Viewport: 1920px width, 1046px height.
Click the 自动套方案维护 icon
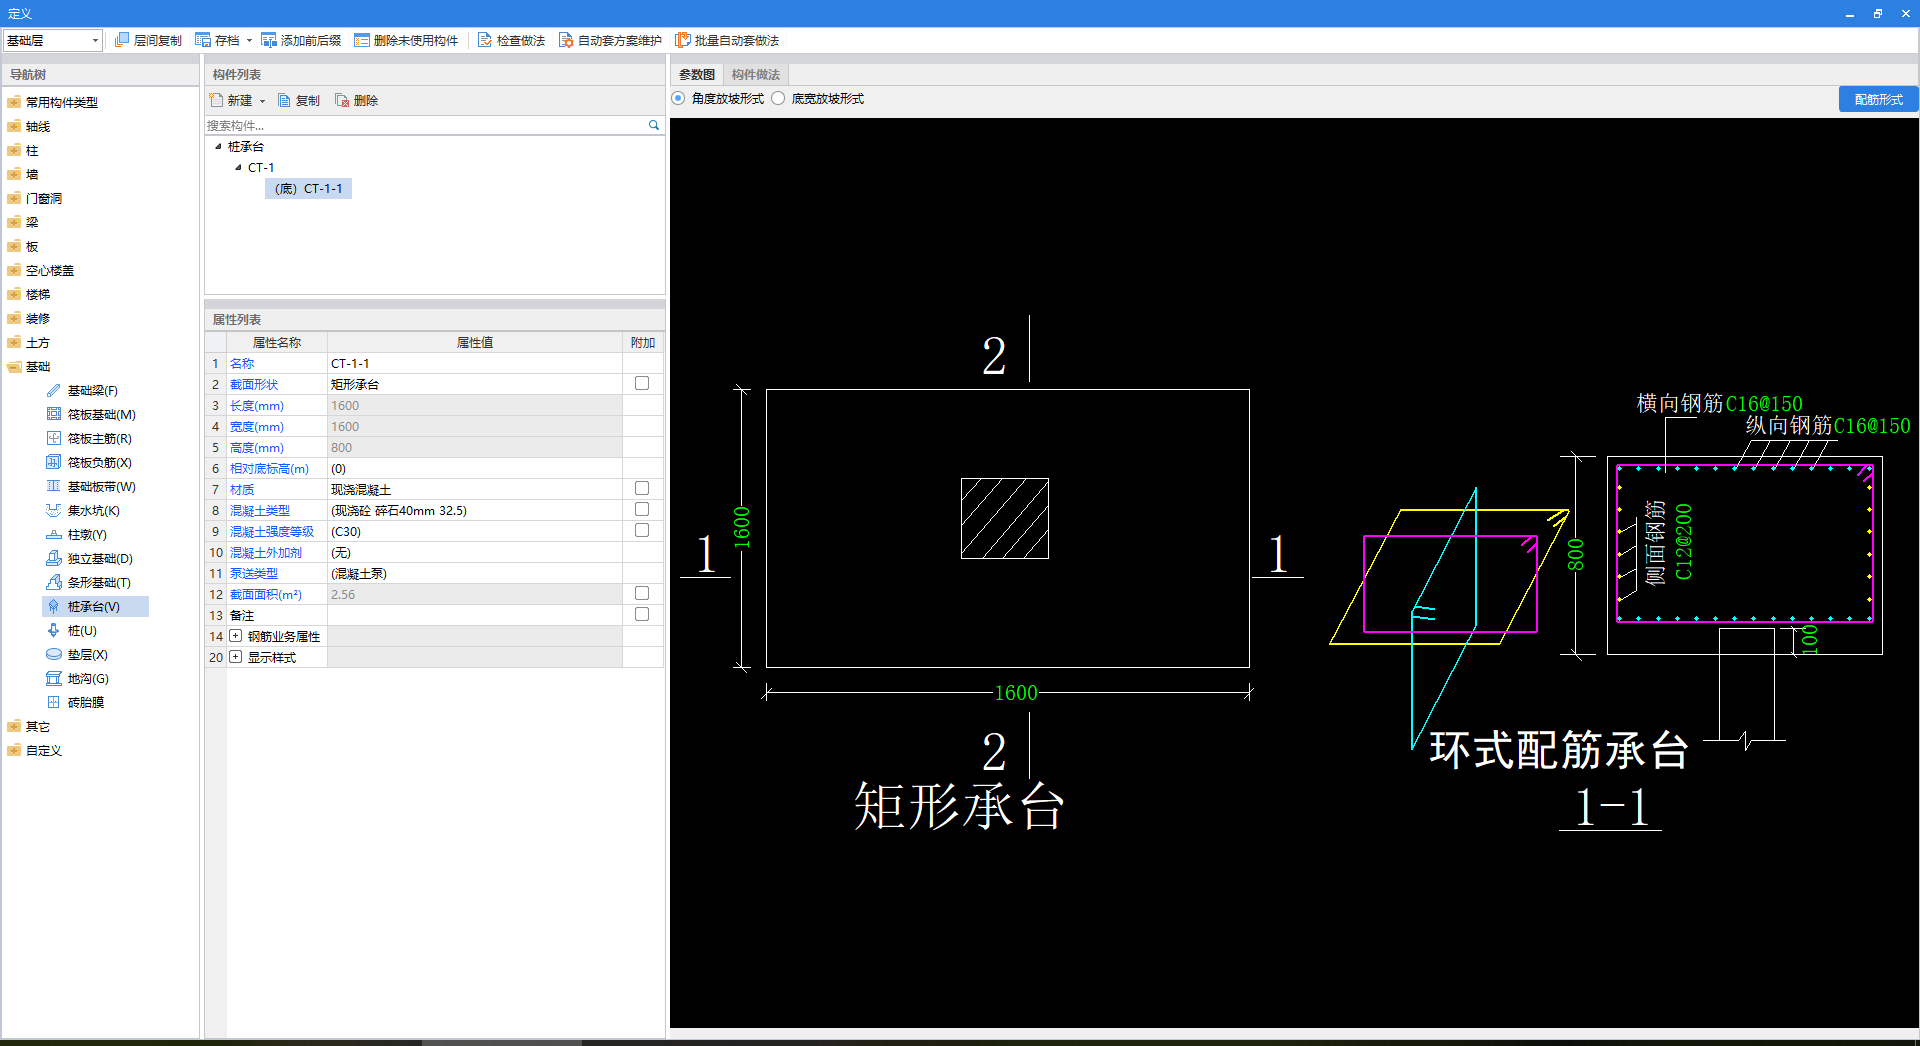click(566, 40)
